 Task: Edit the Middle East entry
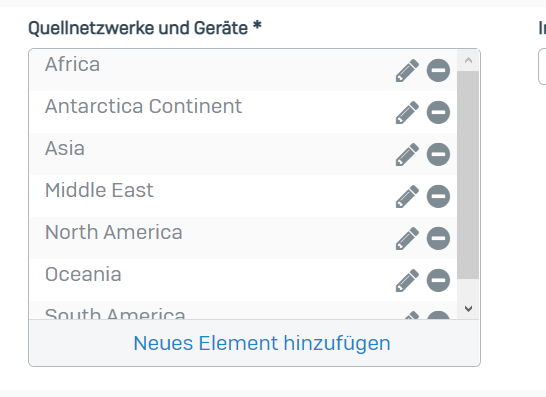point(407,196)
